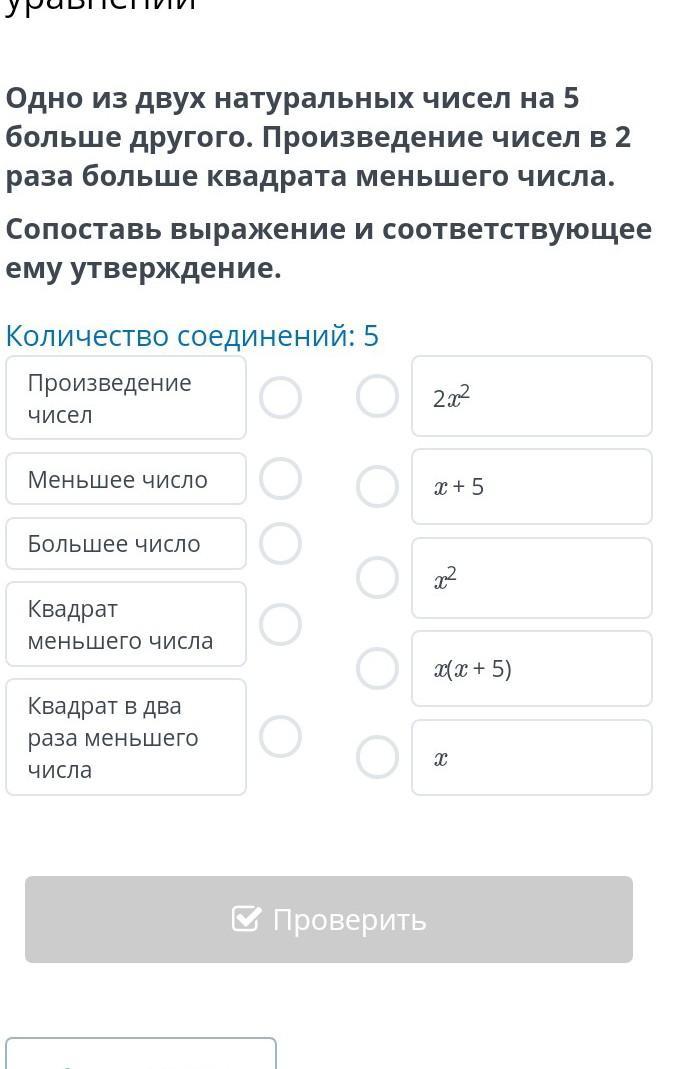Select connector circle beside Меньшее число

[280, 478]
